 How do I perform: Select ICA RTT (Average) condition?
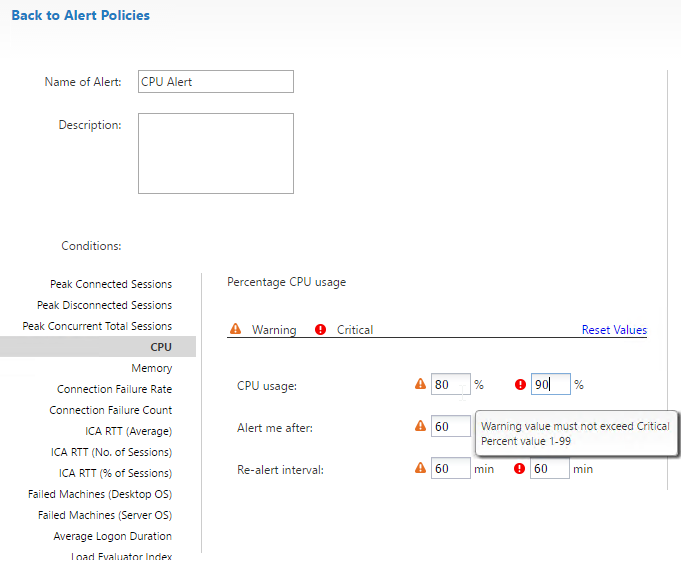tap(129, 431)
